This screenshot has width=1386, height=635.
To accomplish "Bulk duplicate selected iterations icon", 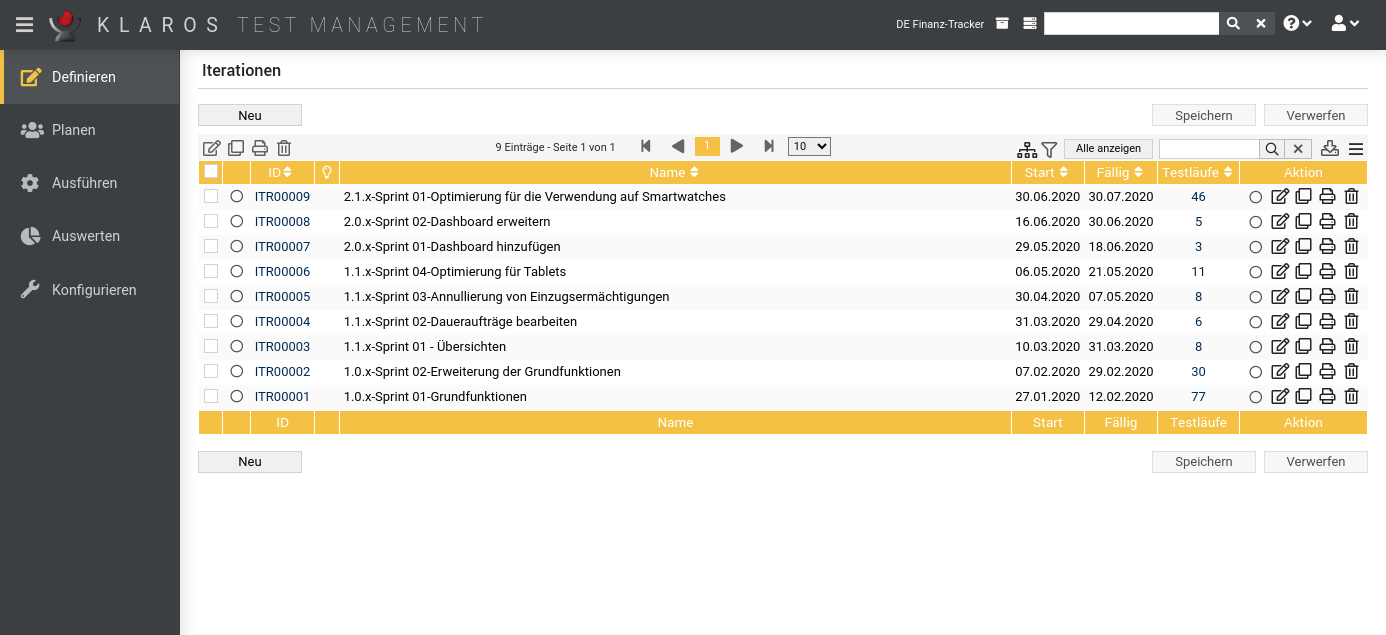I will [236, 148].
